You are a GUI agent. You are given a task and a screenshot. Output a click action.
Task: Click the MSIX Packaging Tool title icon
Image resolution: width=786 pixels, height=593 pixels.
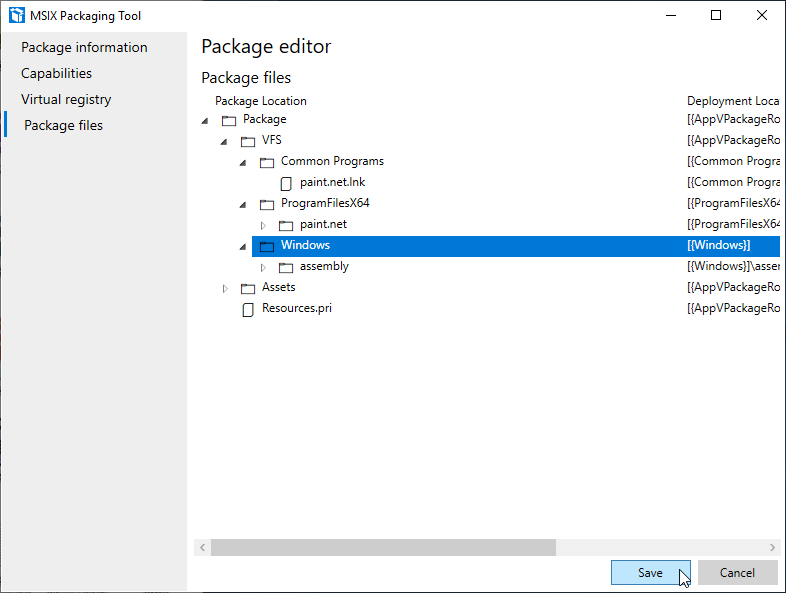tap(16, 15)
